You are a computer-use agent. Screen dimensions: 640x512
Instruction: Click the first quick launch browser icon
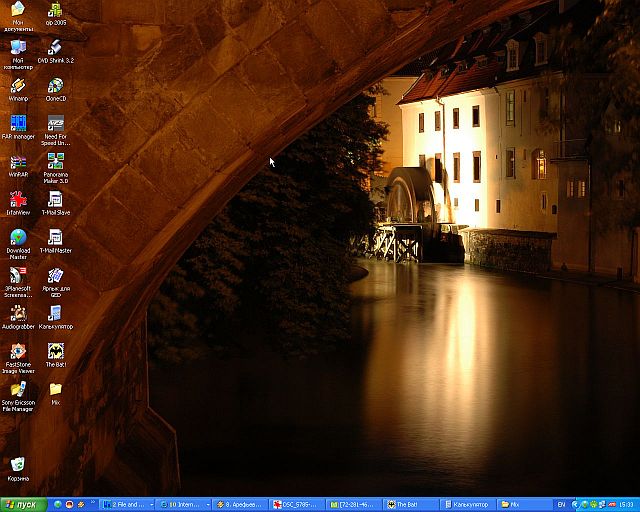pos(58,505)
